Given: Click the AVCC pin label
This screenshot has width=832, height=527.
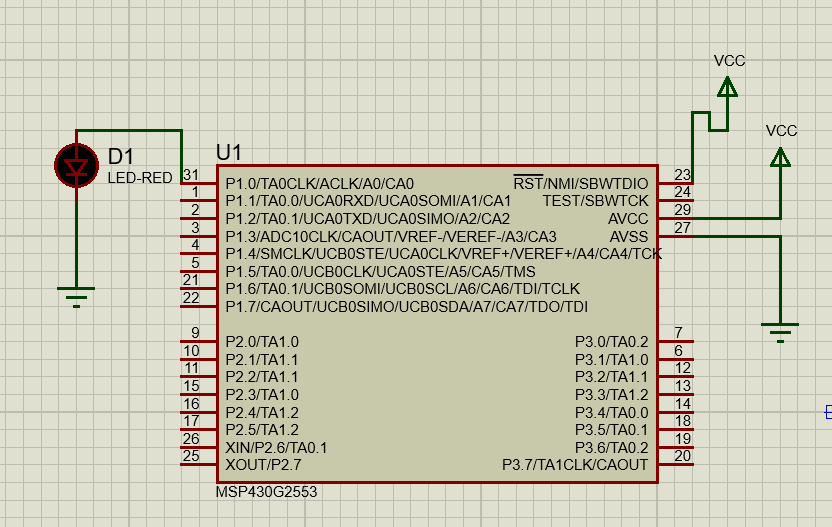Looking at the screenshot, I should click(x=628, y=219).
